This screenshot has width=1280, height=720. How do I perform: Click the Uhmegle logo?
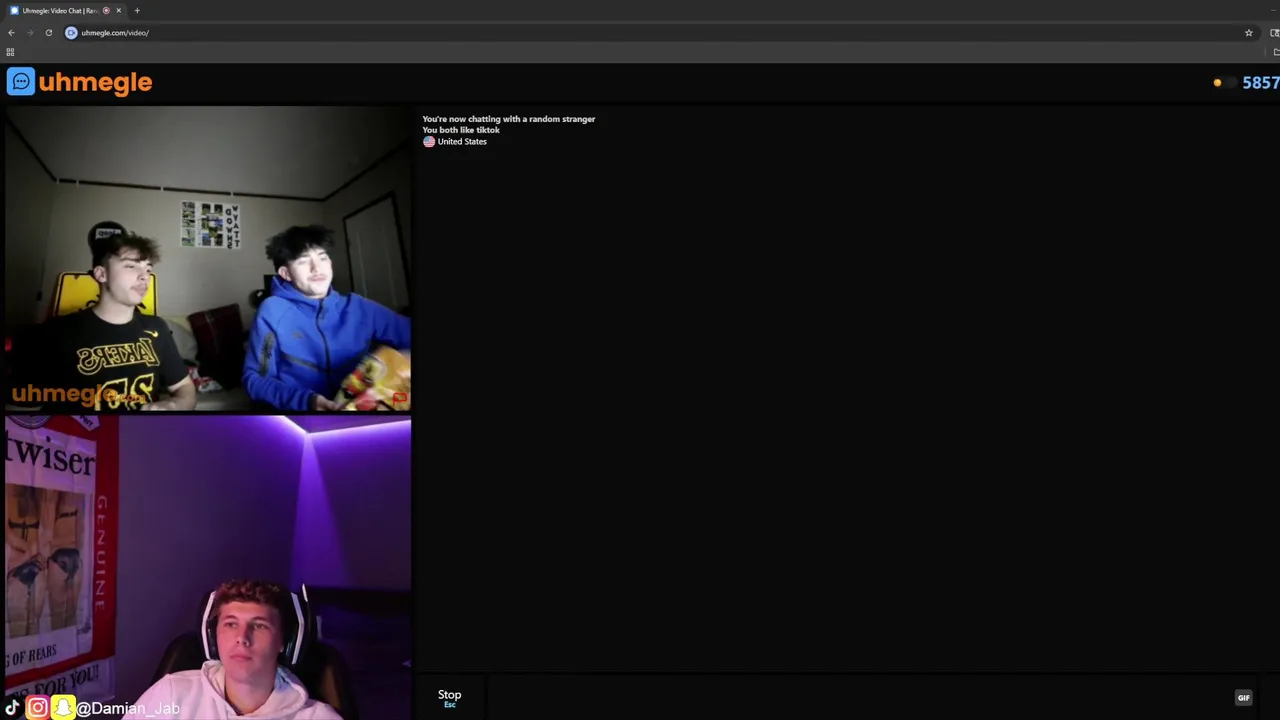(x=79, y=82)
